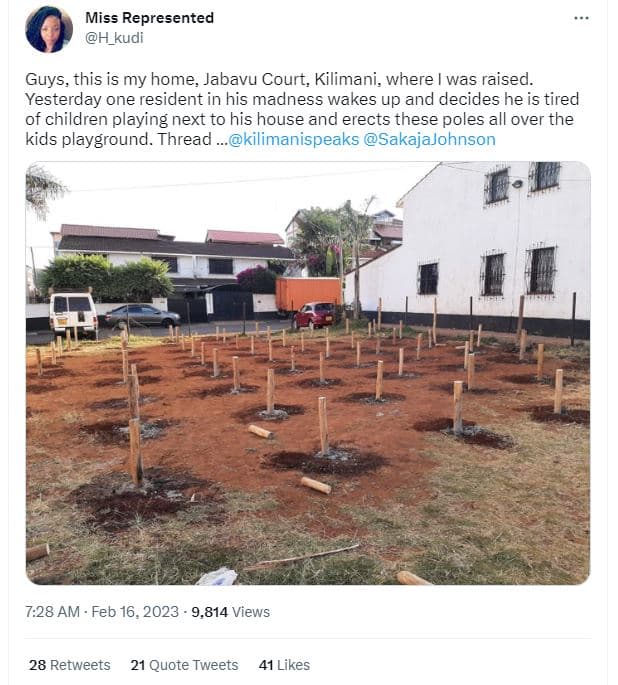Viewport: 618px width, 685px height.
Task: Open the Miss Represented profile avatar
Action: coord(48,29)
